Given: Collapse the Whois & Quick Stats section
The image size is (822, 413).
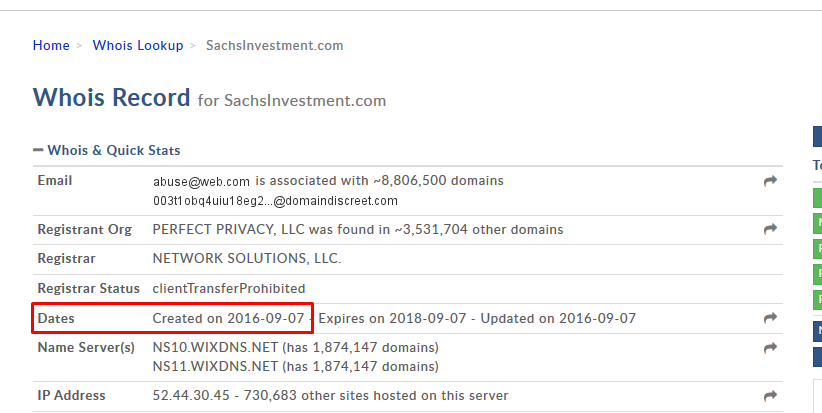Looking at the screenshot, I should (38, 150).
